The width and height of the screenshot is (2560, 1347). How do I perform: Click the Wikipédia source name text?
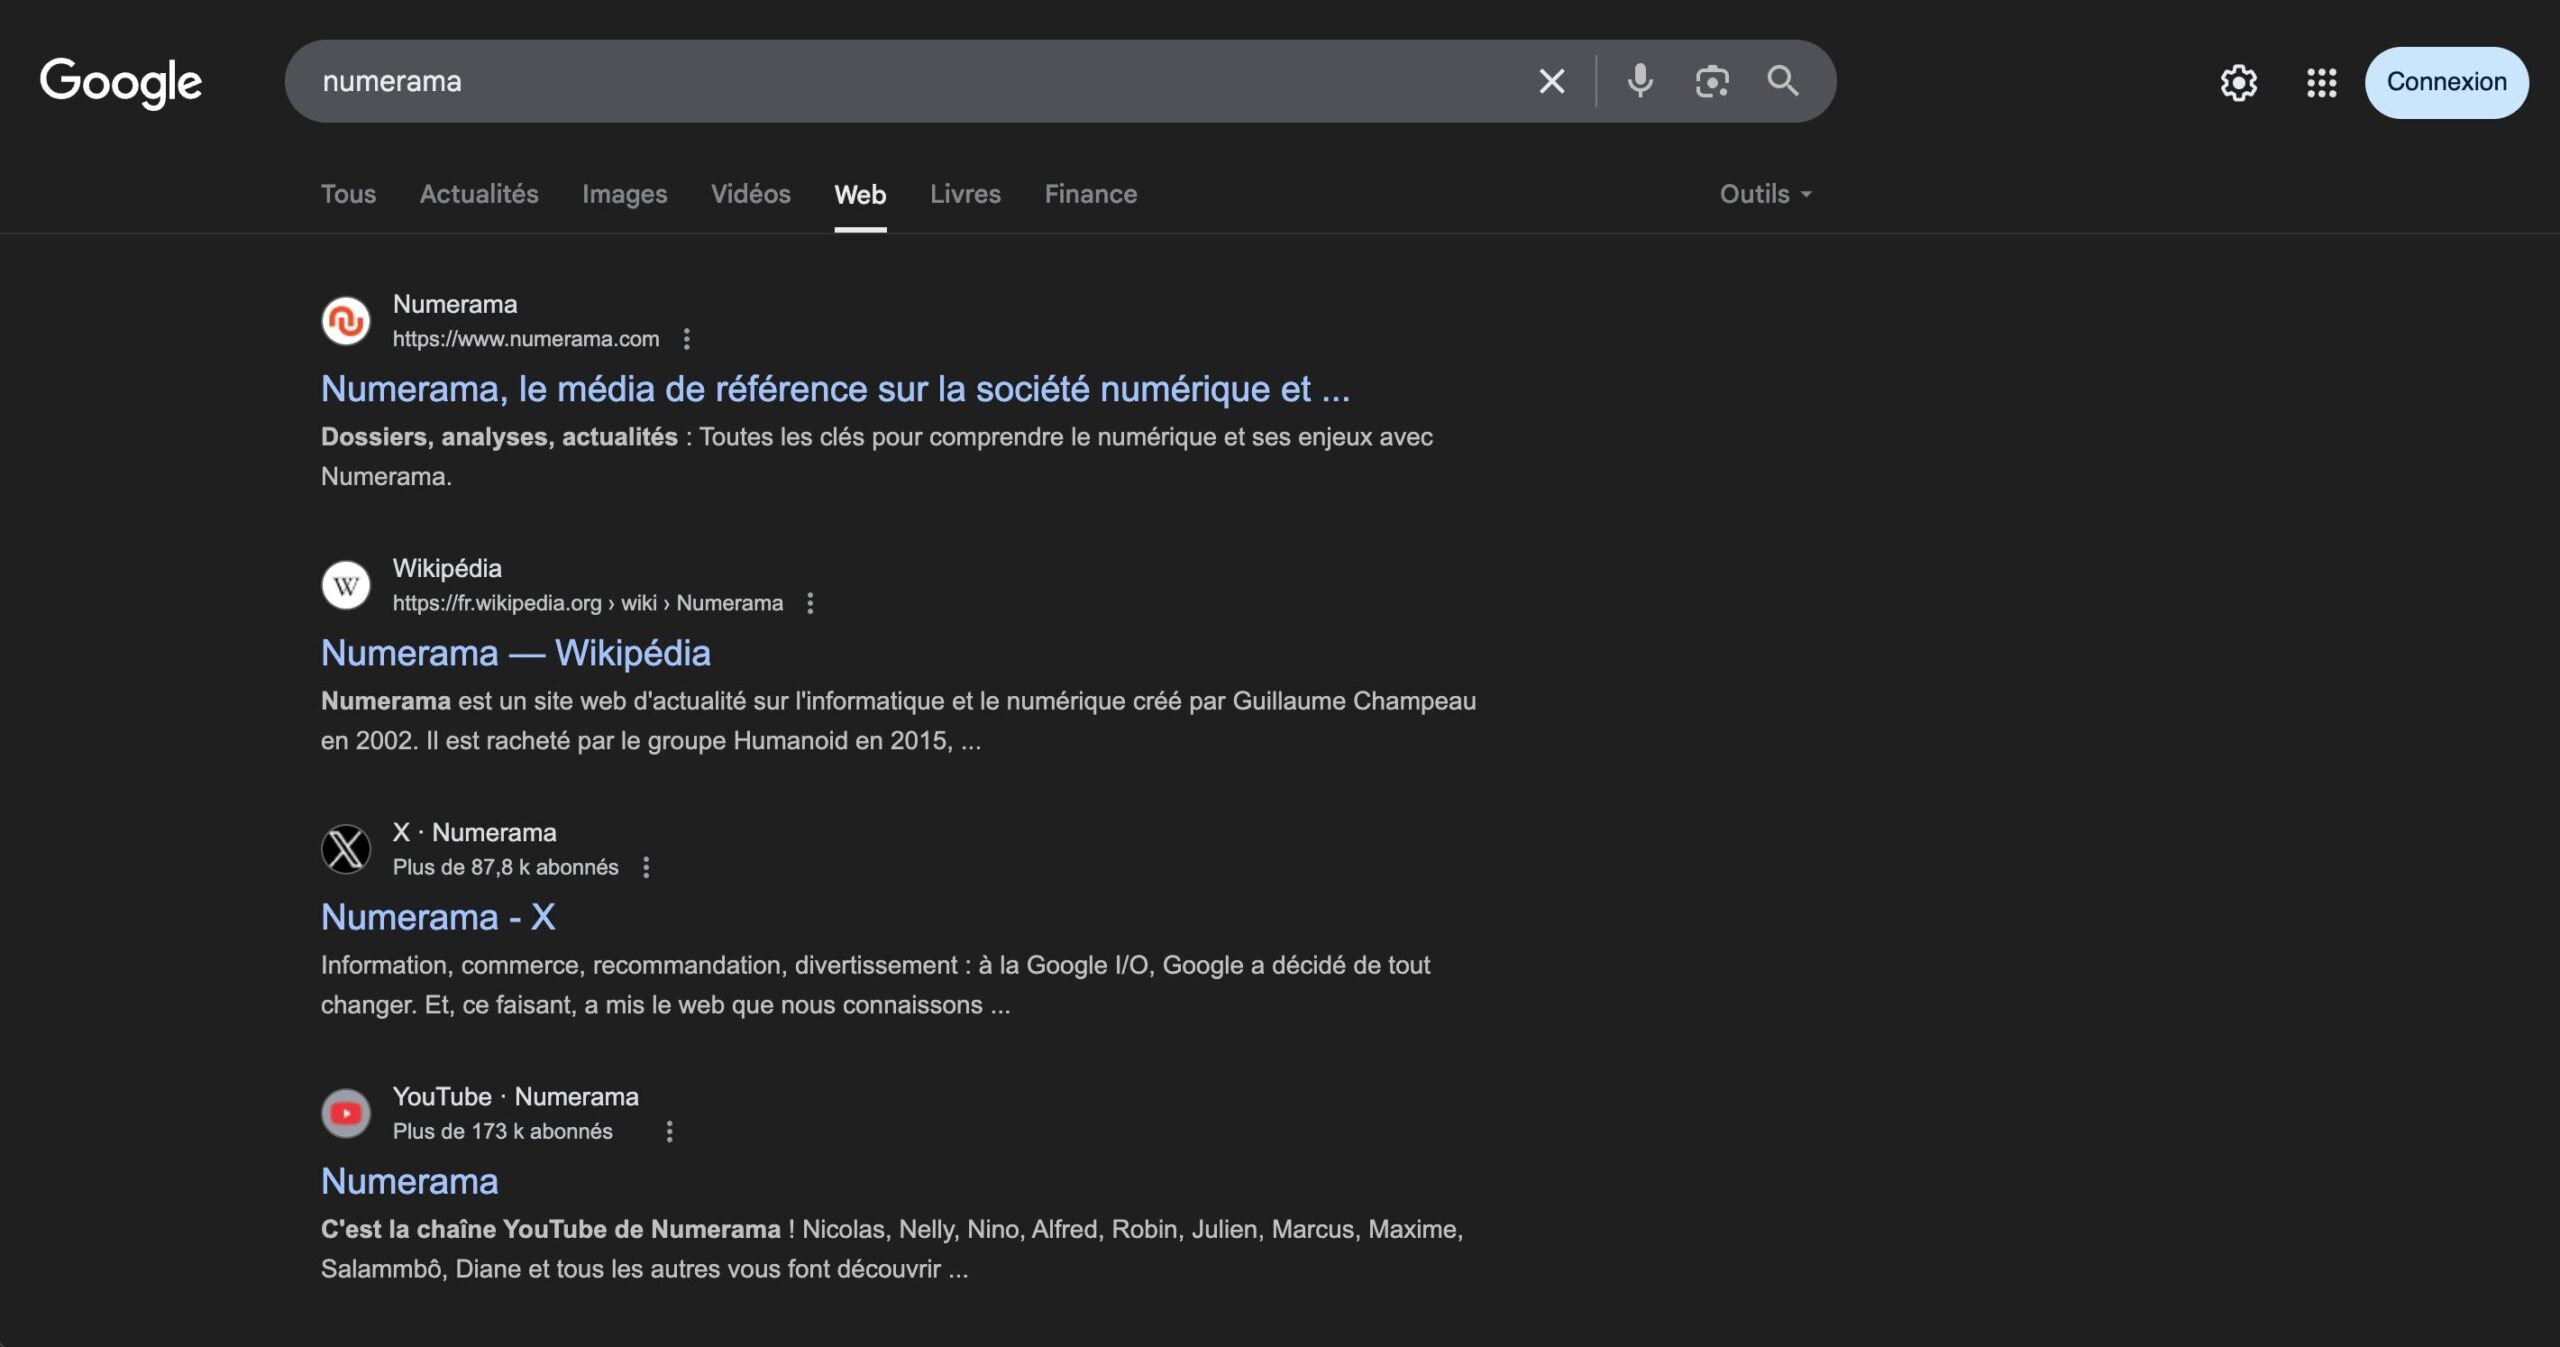point(447,568)
